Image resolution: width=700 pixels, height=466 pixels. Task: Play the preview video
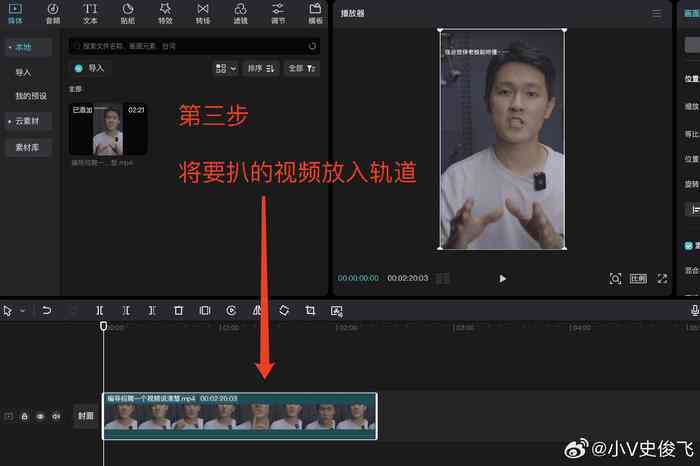[502, 279]
